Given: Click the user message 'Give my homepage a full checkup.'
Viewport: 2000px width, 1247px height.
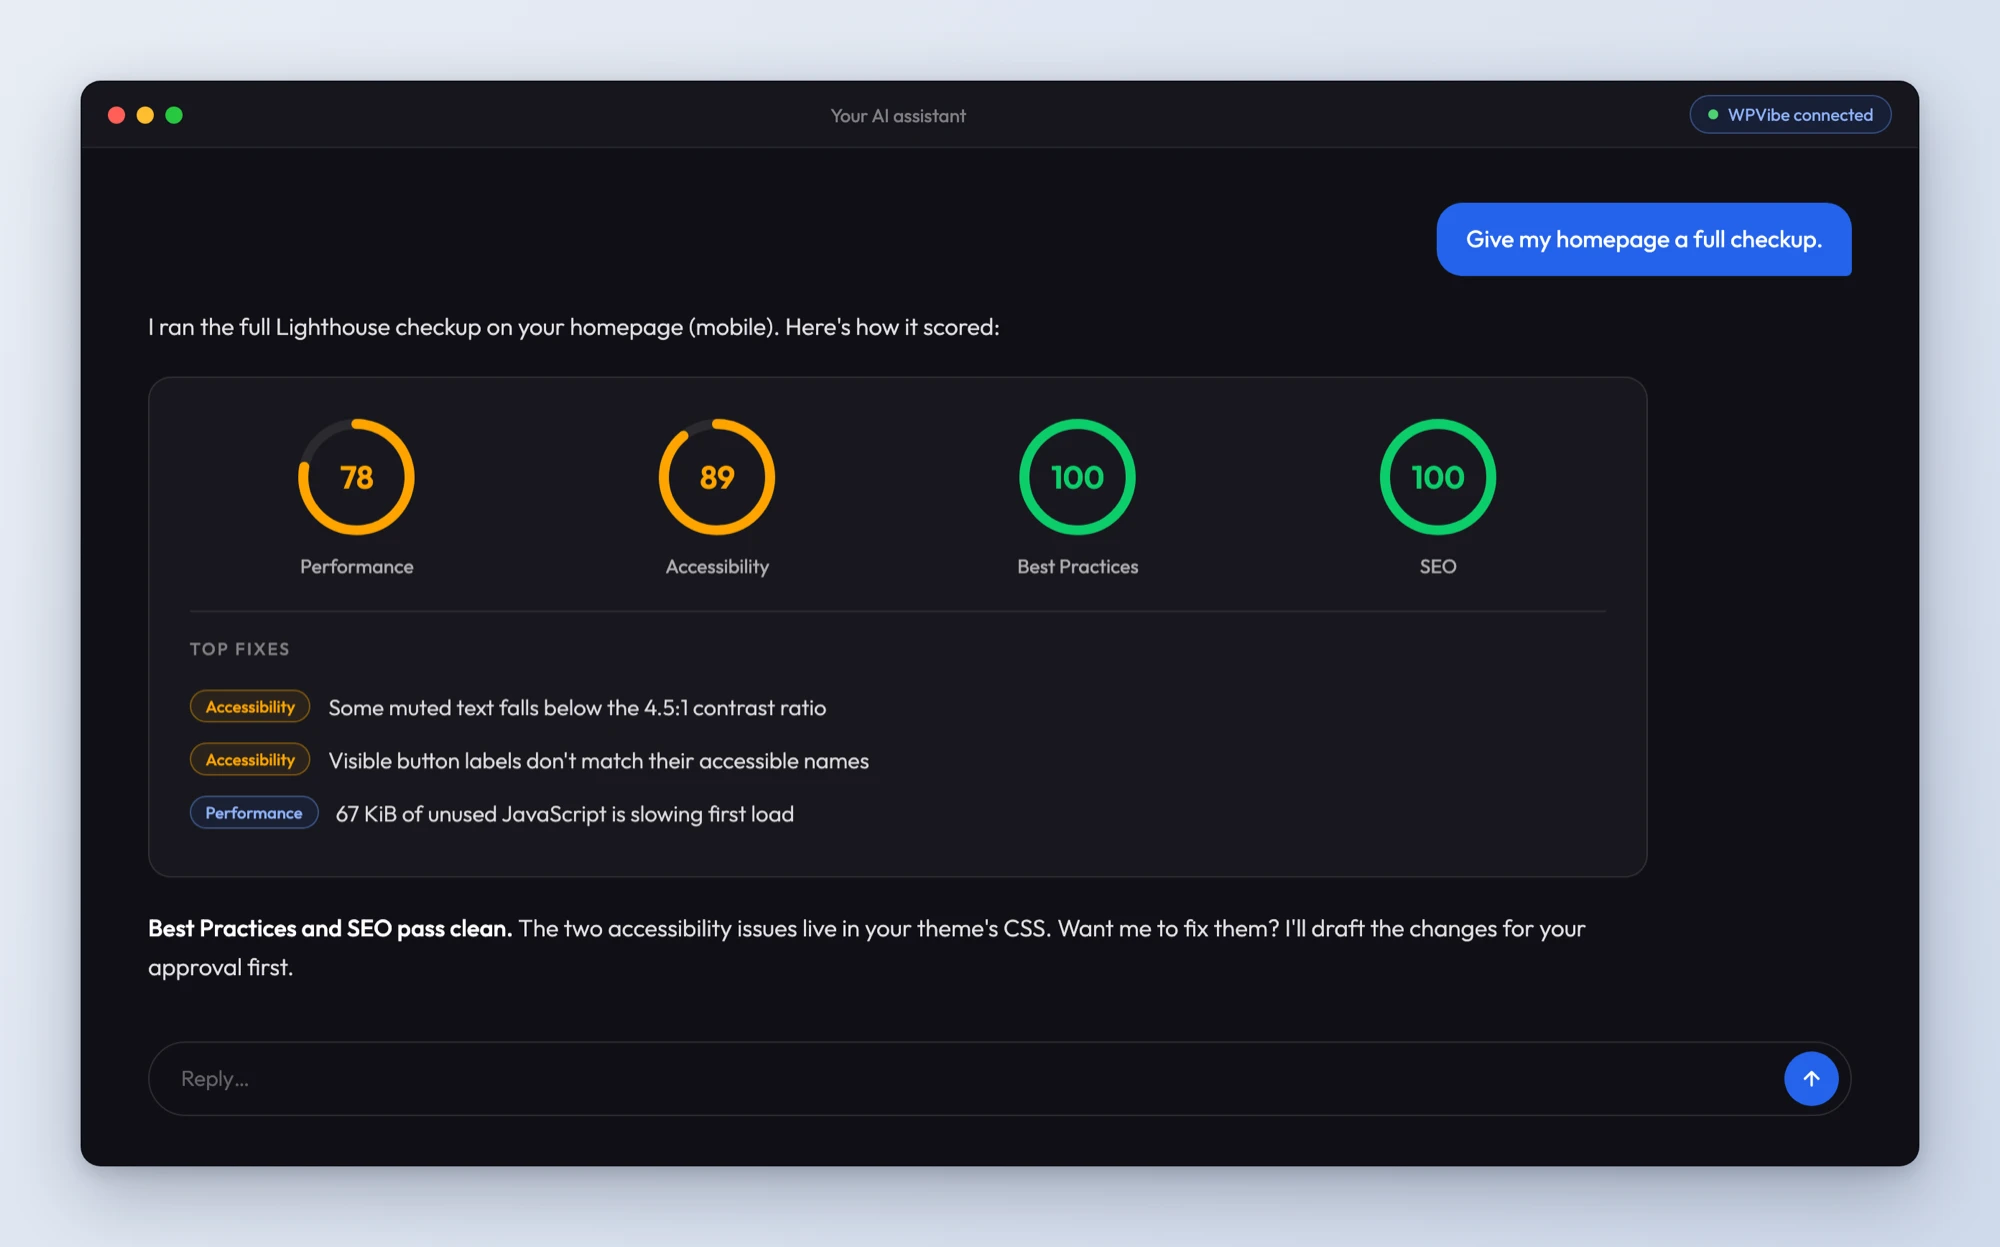Looking at the screenshot, I should pyautogui.click(x=1644, y=239).
